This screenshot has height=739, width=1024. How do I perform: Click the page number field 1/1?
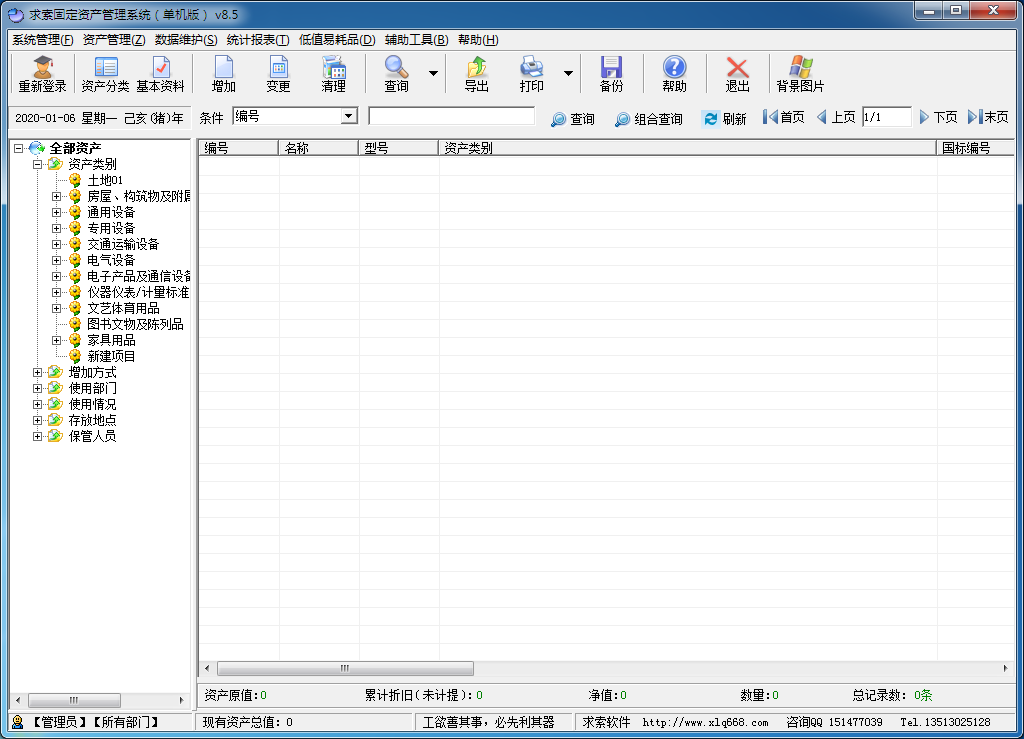pyautogui.click(x=886, y=118)
